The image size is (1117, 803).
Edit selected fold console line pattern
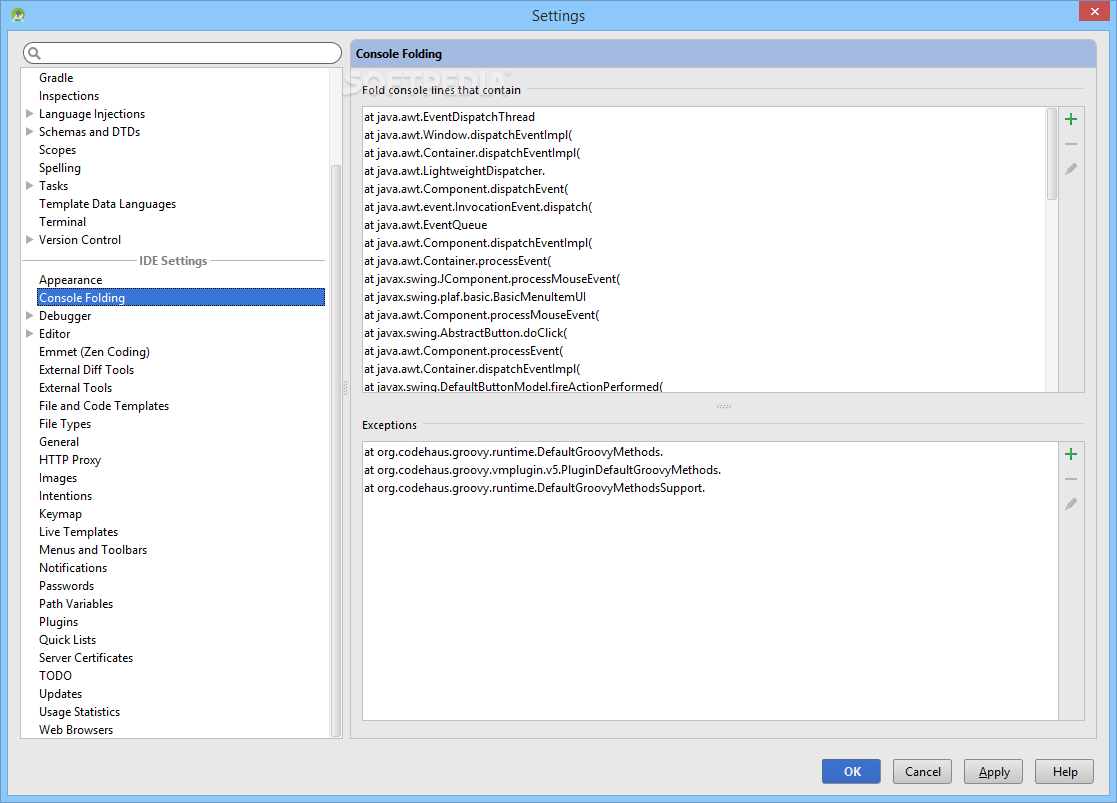tap(1071, 169)
